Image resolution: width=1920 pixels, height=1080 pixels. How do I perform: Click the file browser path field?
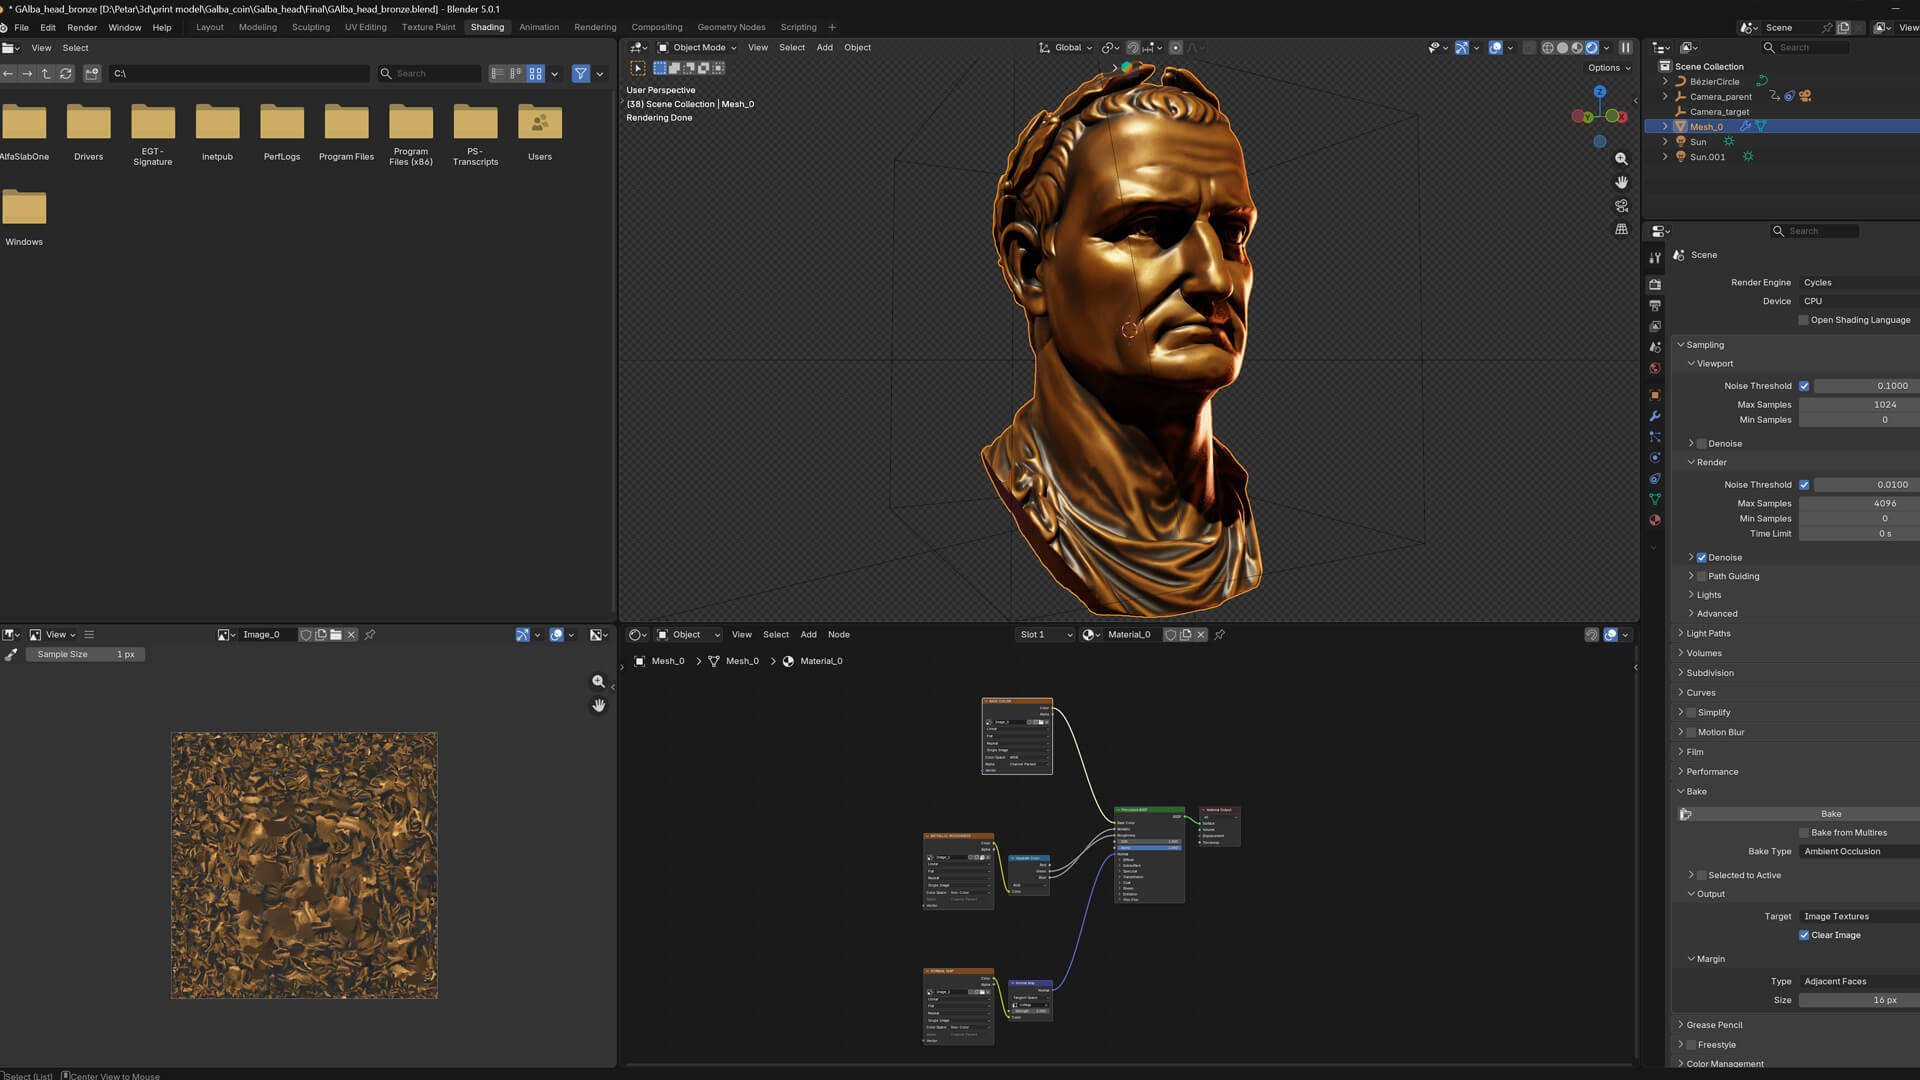click(x=239, y=73)
